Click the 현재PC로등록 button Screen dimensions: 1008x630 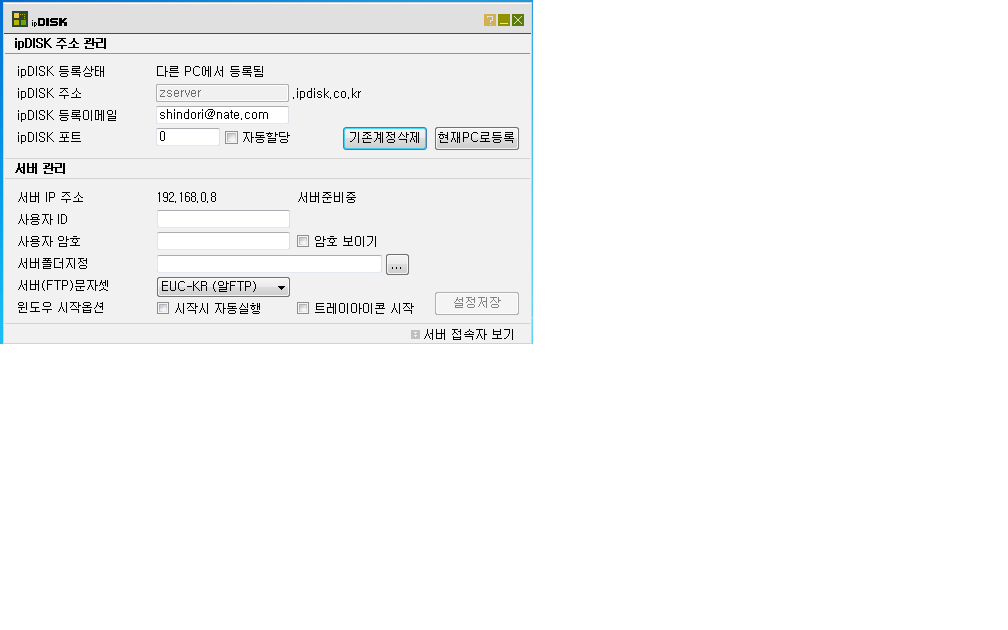pos(476,138)
